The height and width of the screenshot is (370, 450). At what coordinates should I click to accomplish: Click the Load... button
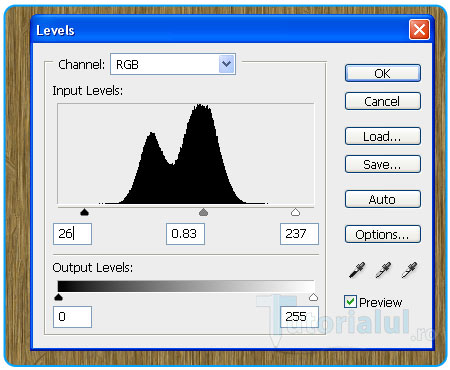point(383,136)
